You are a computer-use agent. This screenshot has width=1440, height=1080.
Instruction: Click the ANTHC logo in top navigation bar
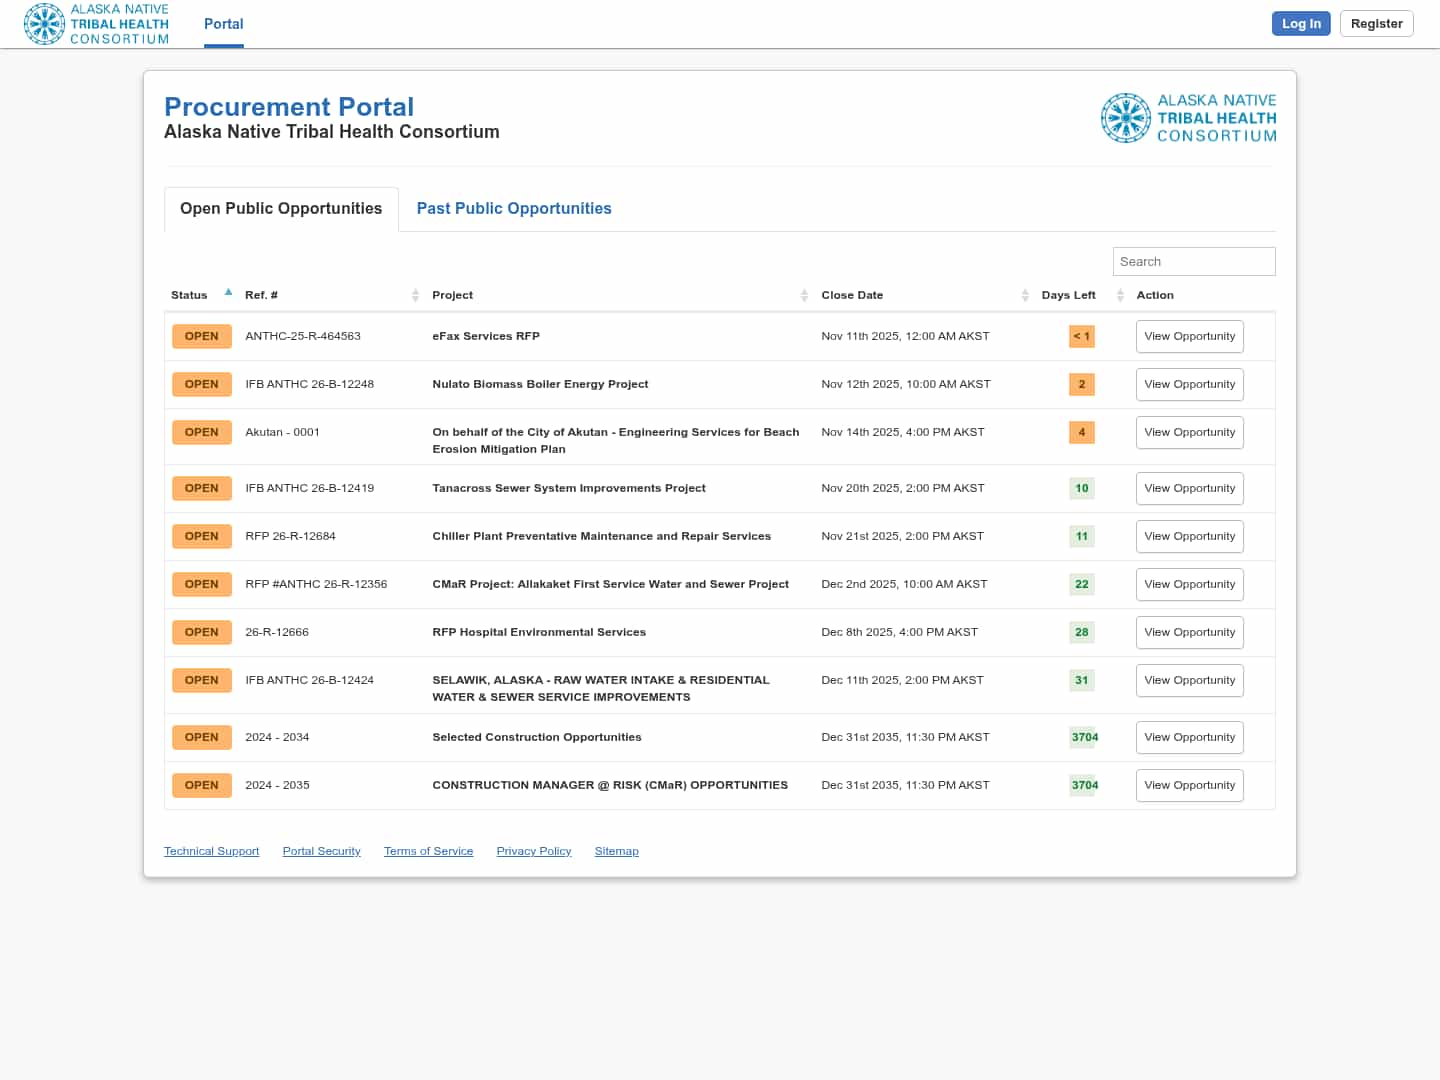pos(96,24)
